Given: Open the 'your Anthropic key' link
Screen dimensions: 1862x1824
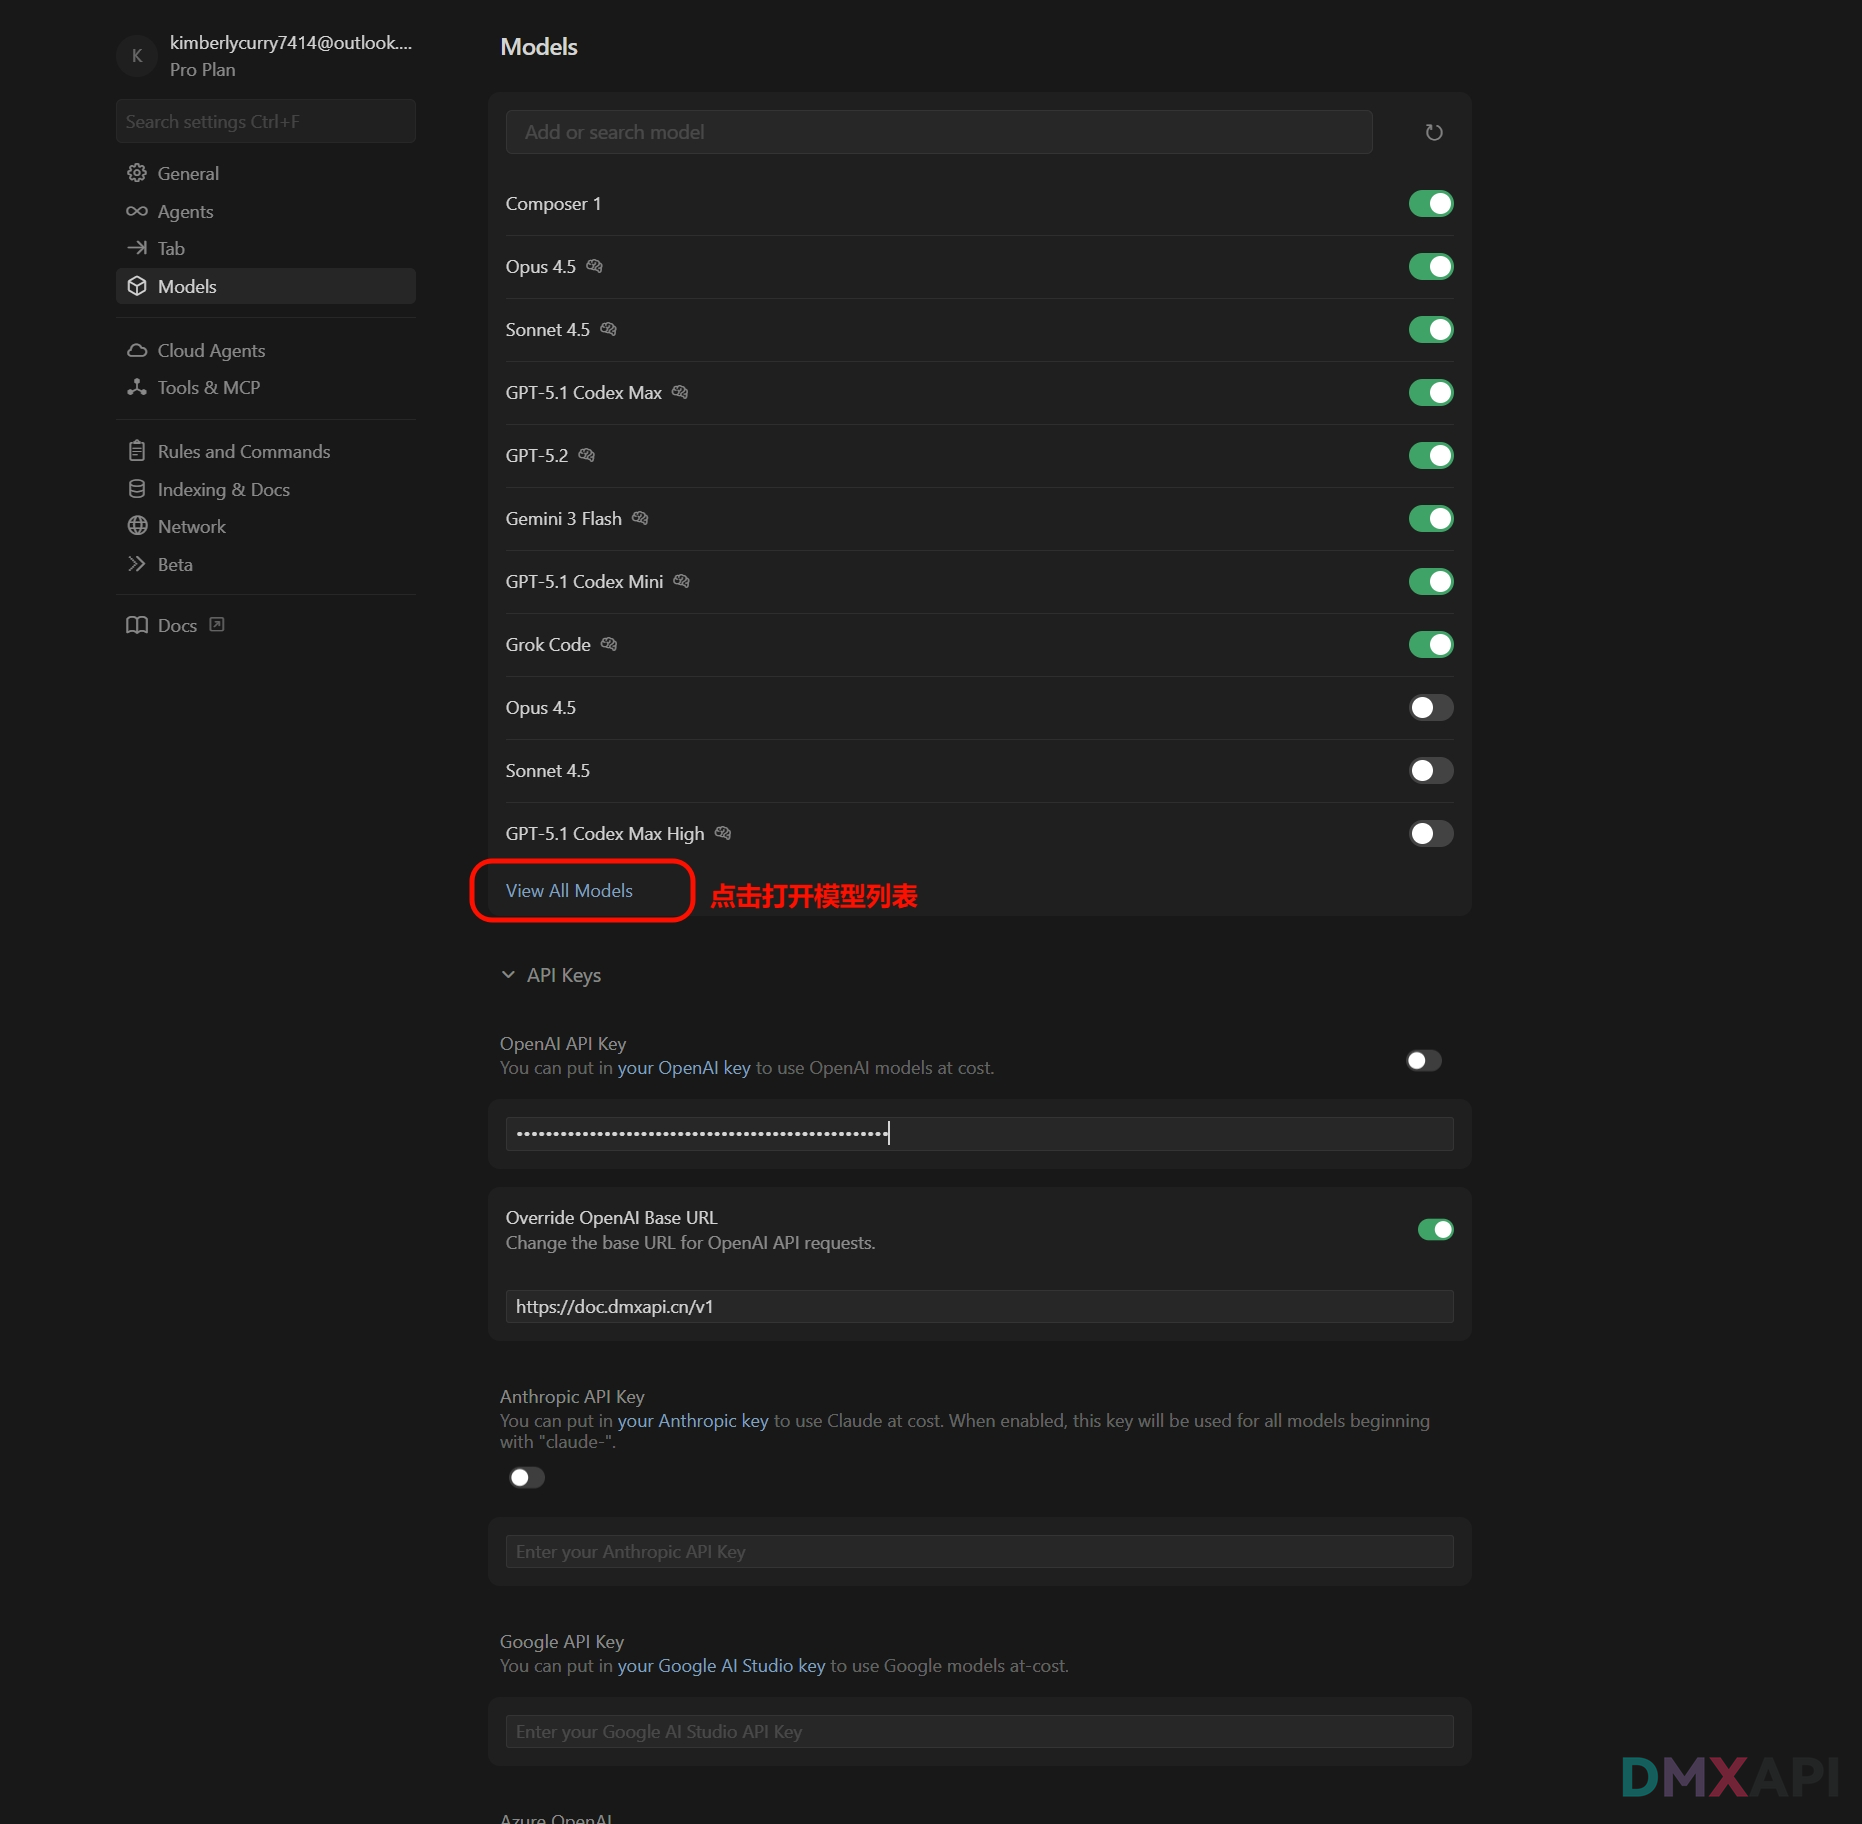Looking at the screenshot, I should [x=692, y=1421].
